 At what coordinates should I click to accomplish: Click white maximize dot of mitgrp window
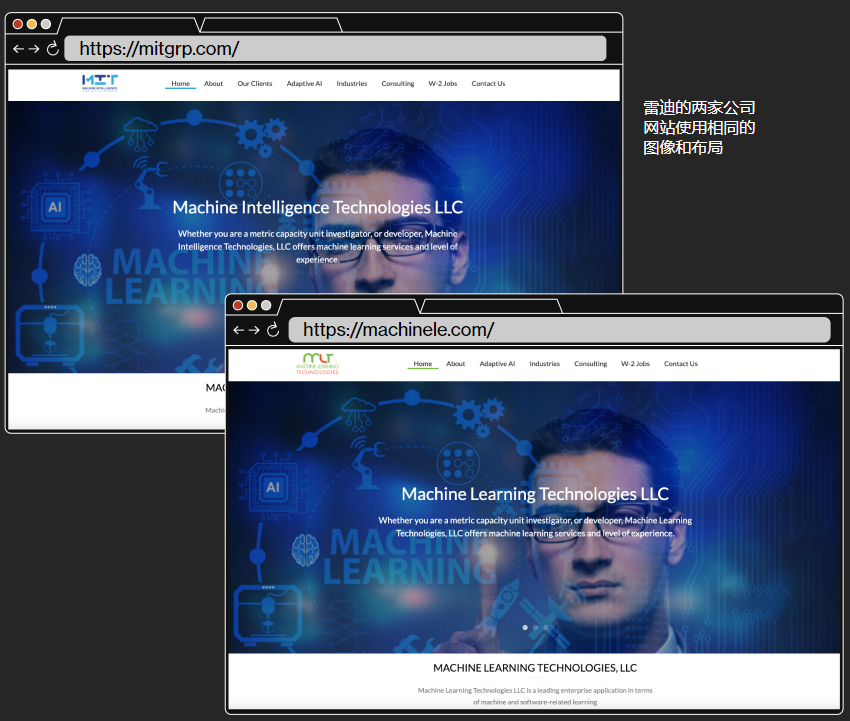click(x=46, y=24)
